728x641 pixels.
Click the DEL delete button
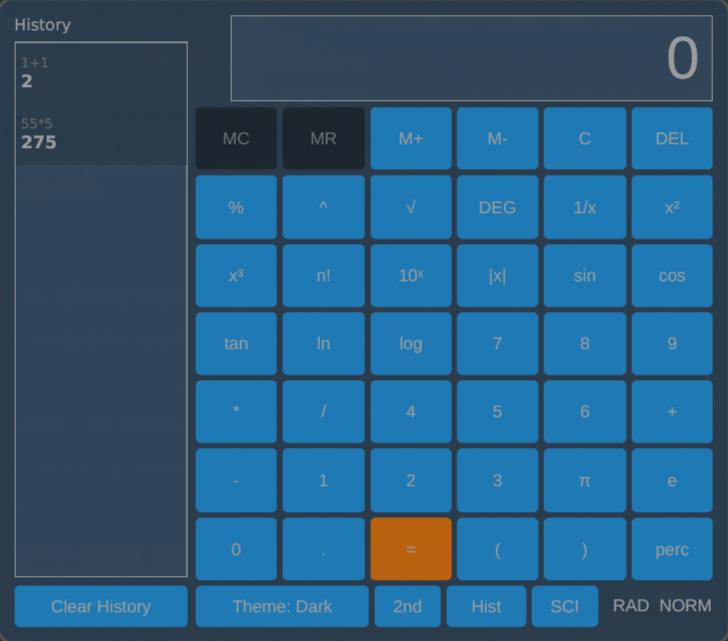pyautogui.click(x=672, y=138)
